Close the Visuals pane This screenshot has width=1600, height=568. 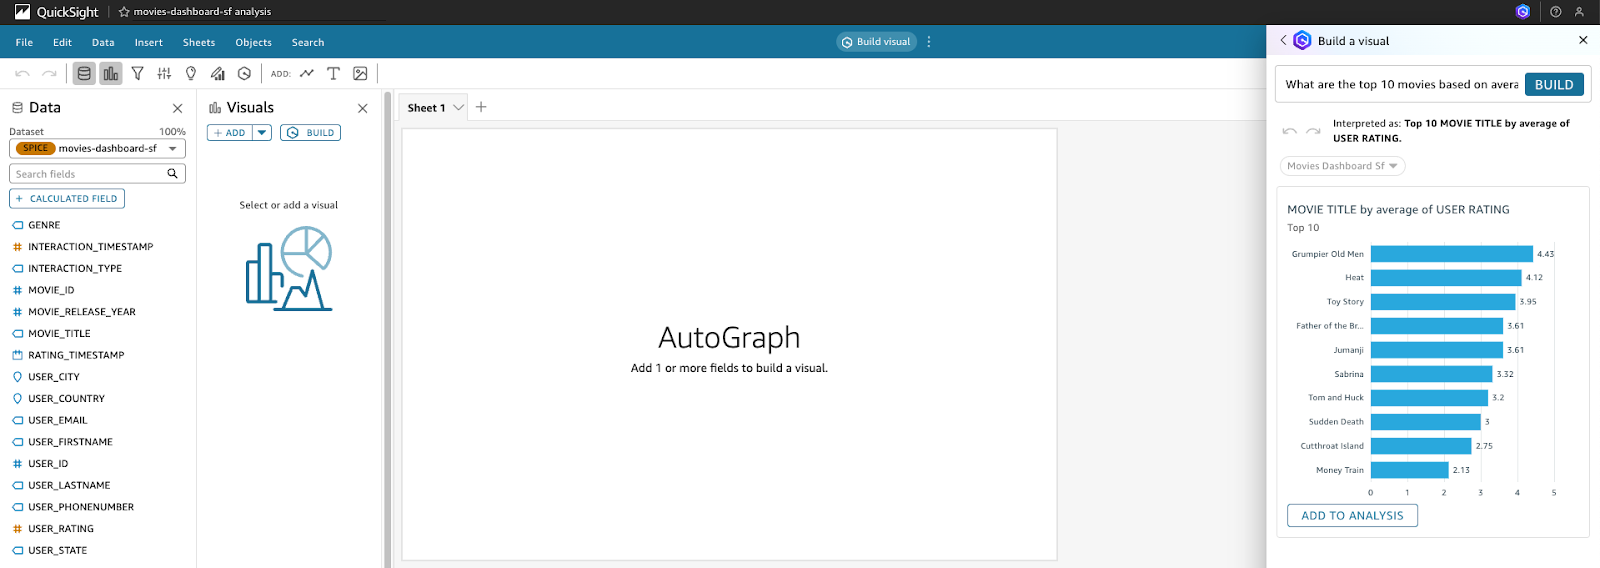[x=362, y=108]
